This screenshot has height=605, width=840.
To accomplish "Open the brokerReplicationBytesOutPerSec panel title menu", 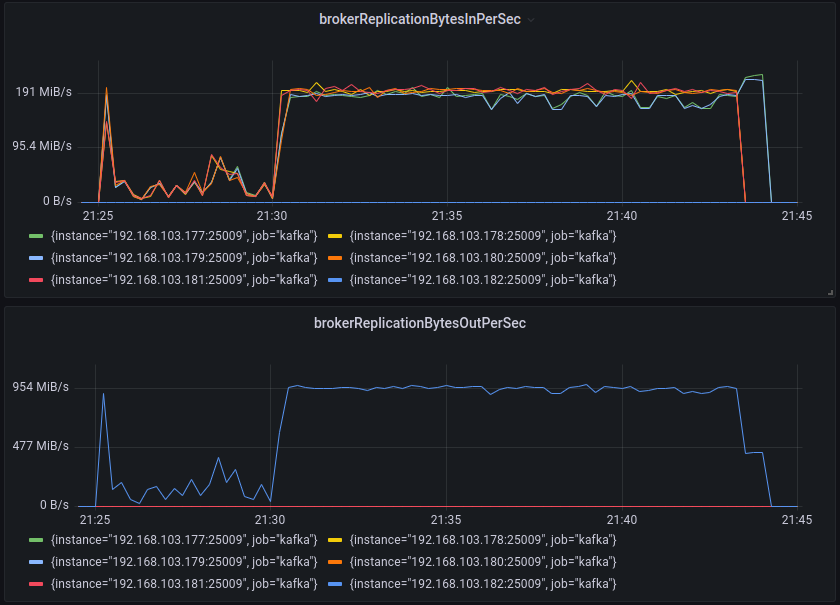I will pos(419,322).
